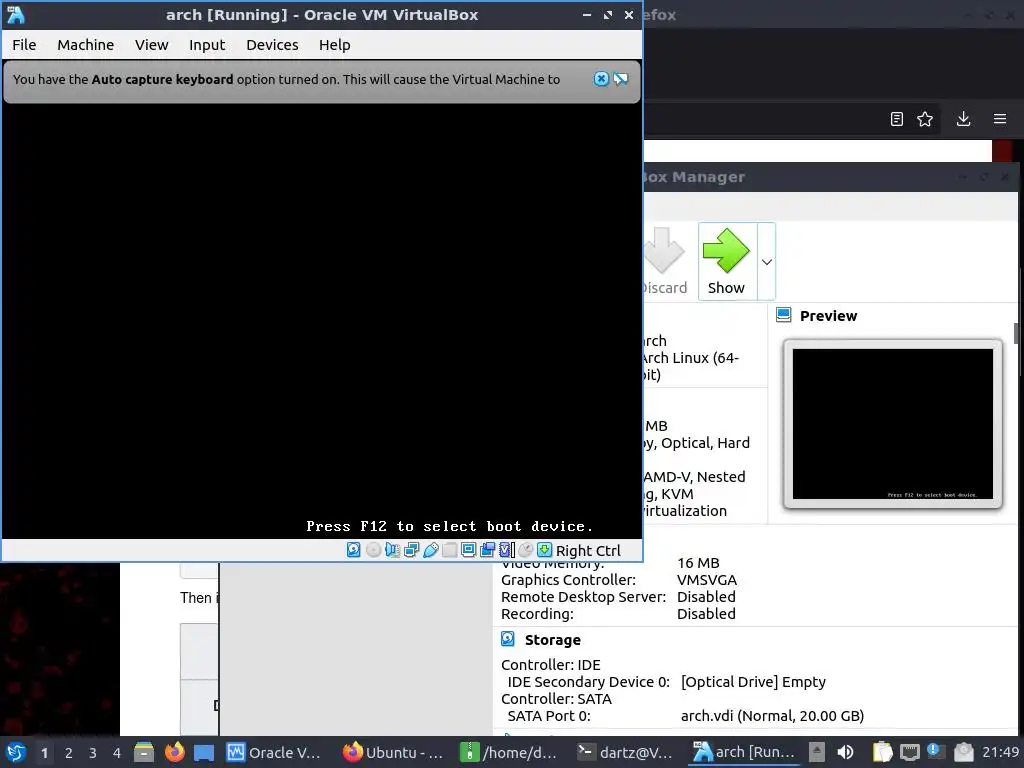
Task: Open the Help menu
Action: click(334, 45)
